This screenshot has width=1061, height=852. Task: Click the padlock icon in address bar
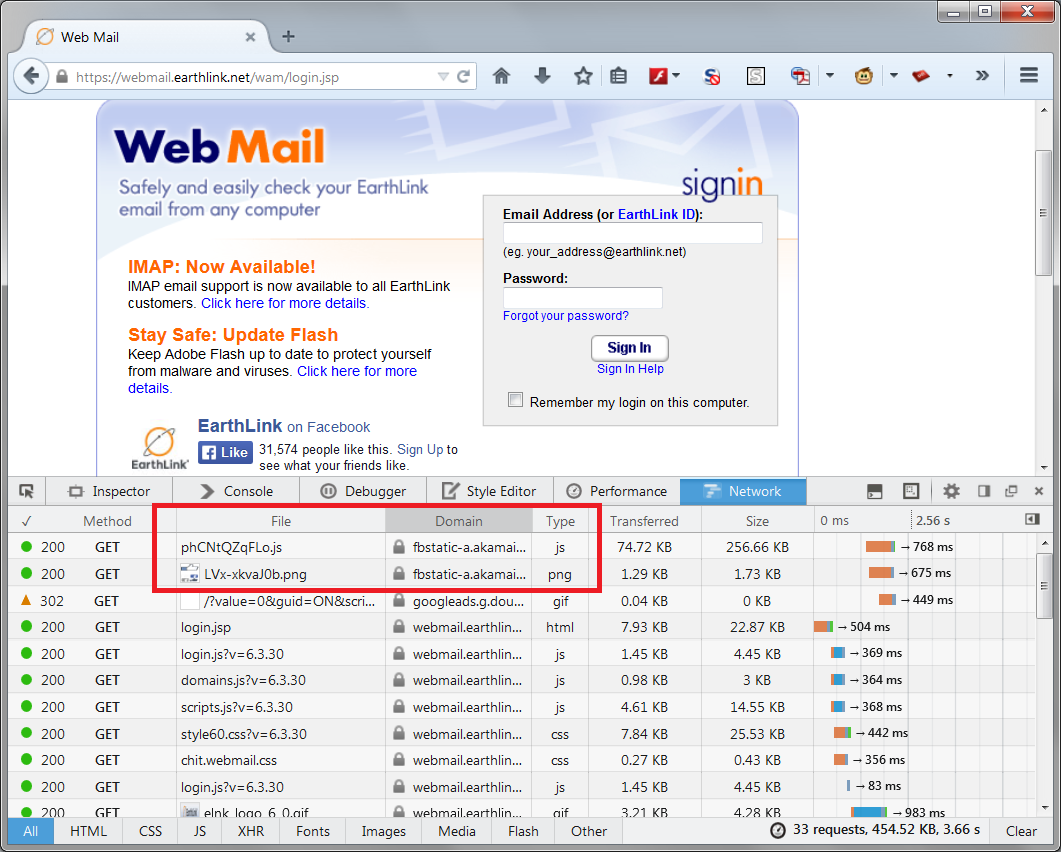point(62,76)
